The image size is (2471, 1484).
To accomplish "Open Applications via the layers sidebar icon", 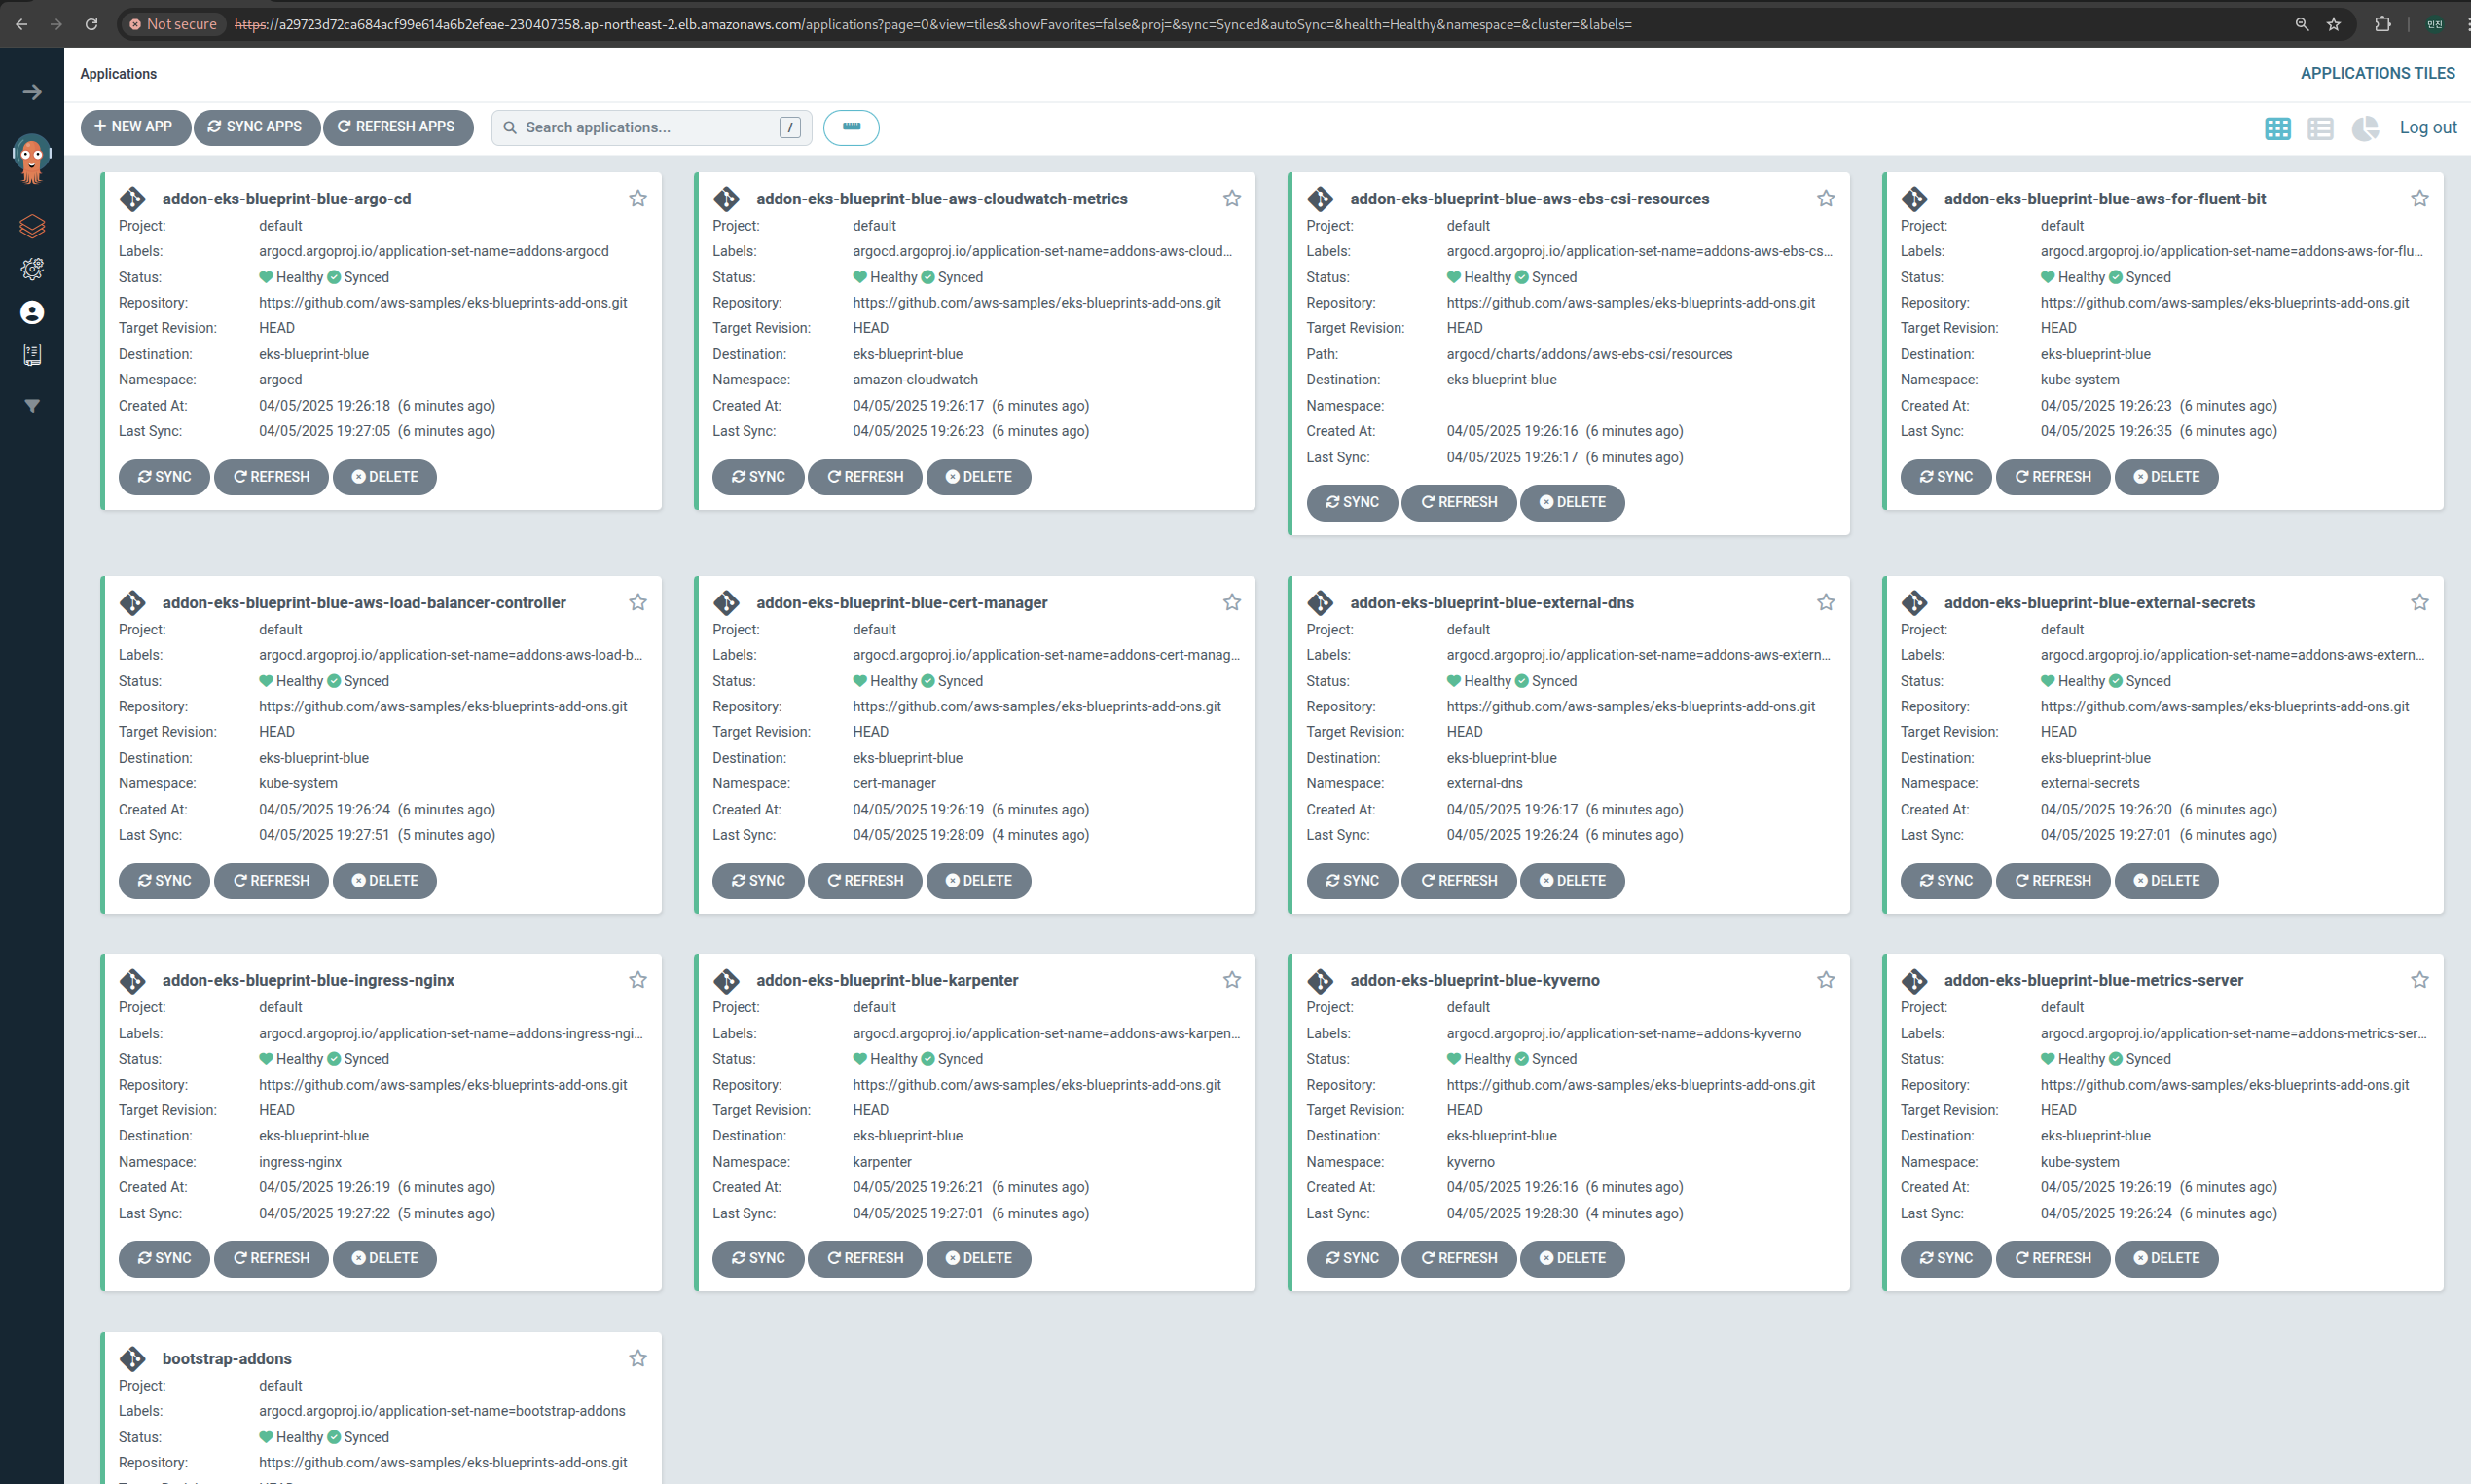I will (x=32, y=226).
